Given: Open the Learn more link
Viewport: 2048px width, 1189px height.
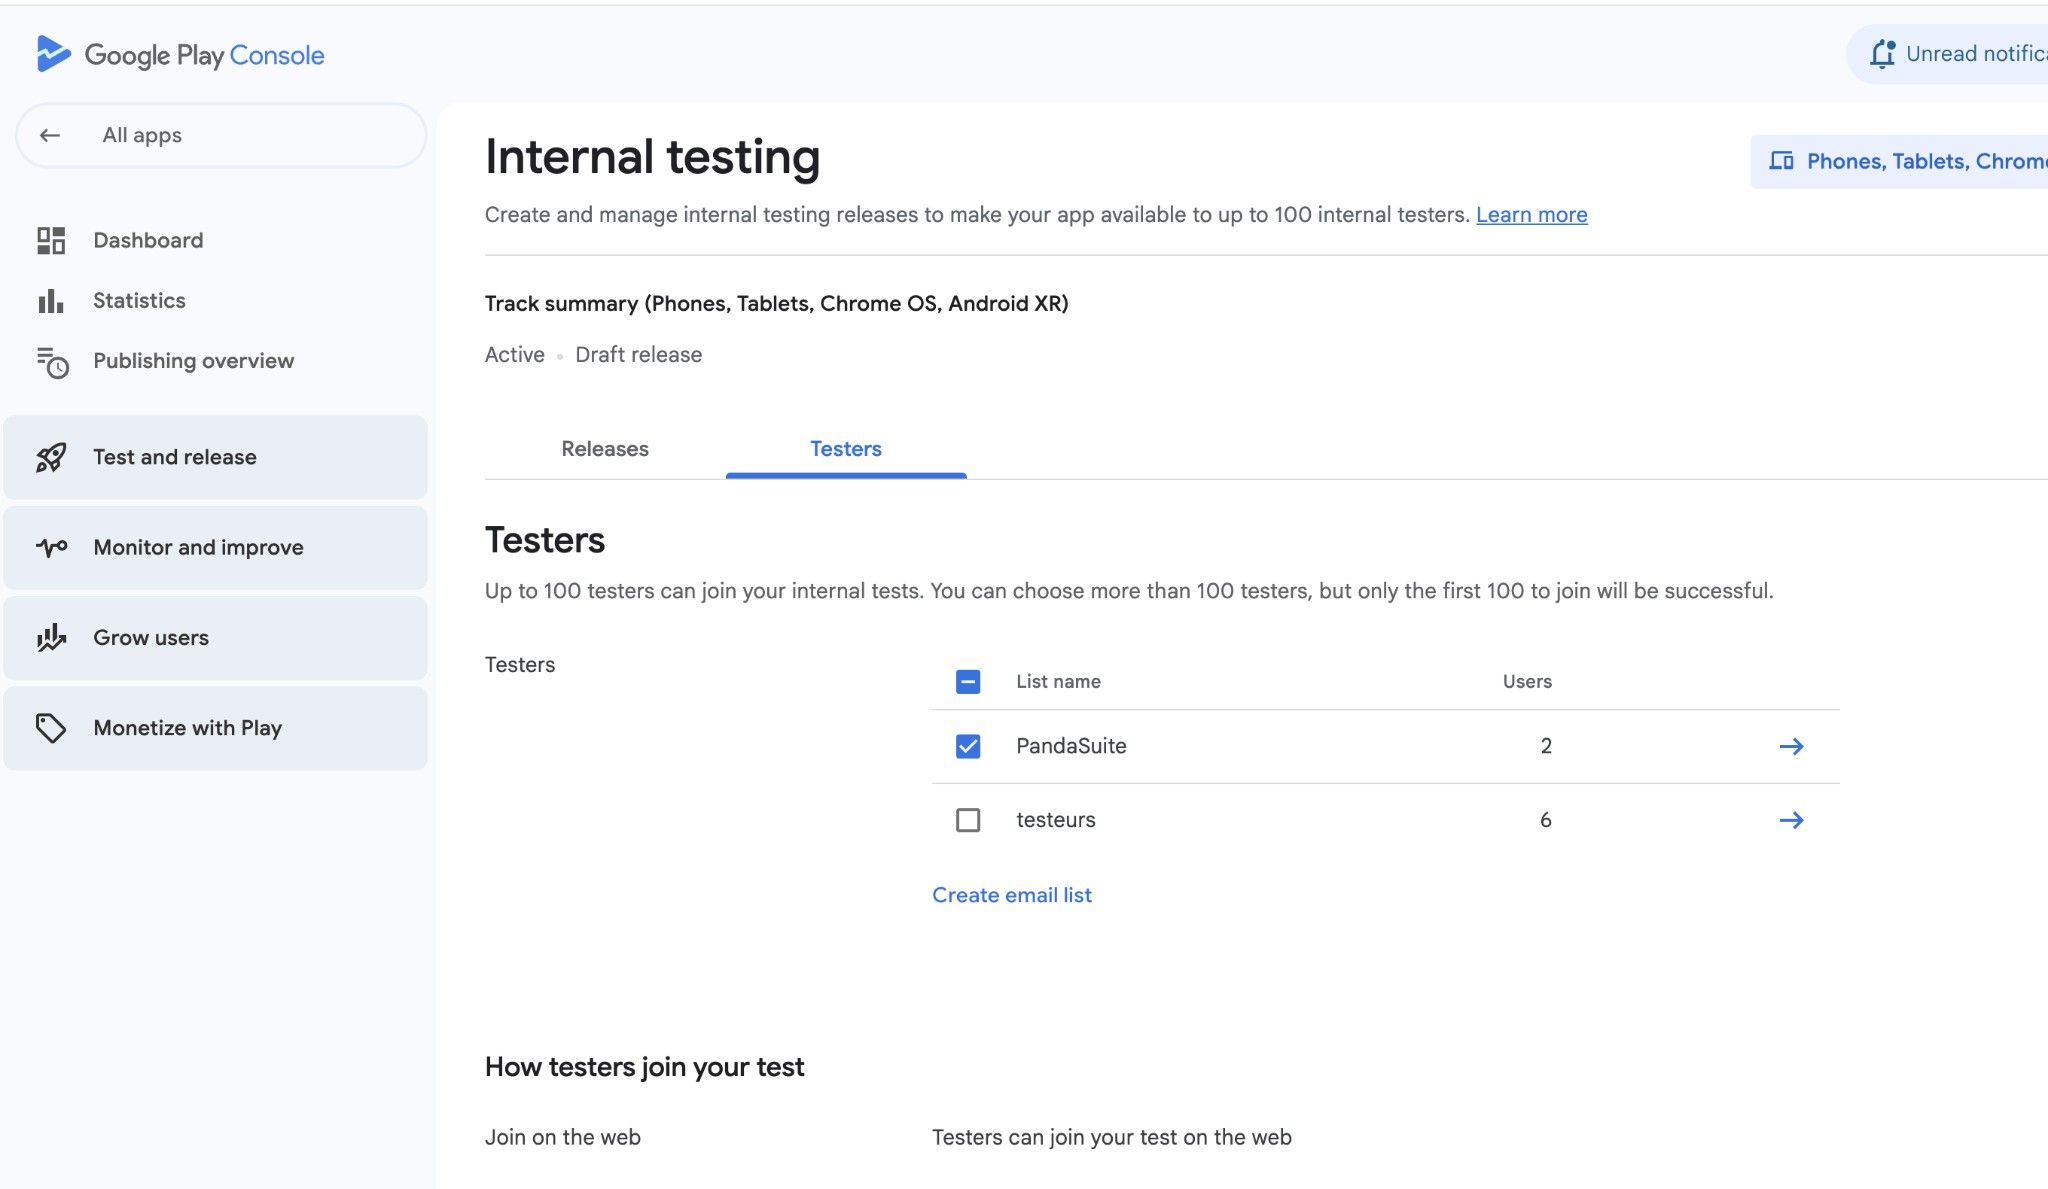Looking at the screenshot, I should coord(1531,214).
